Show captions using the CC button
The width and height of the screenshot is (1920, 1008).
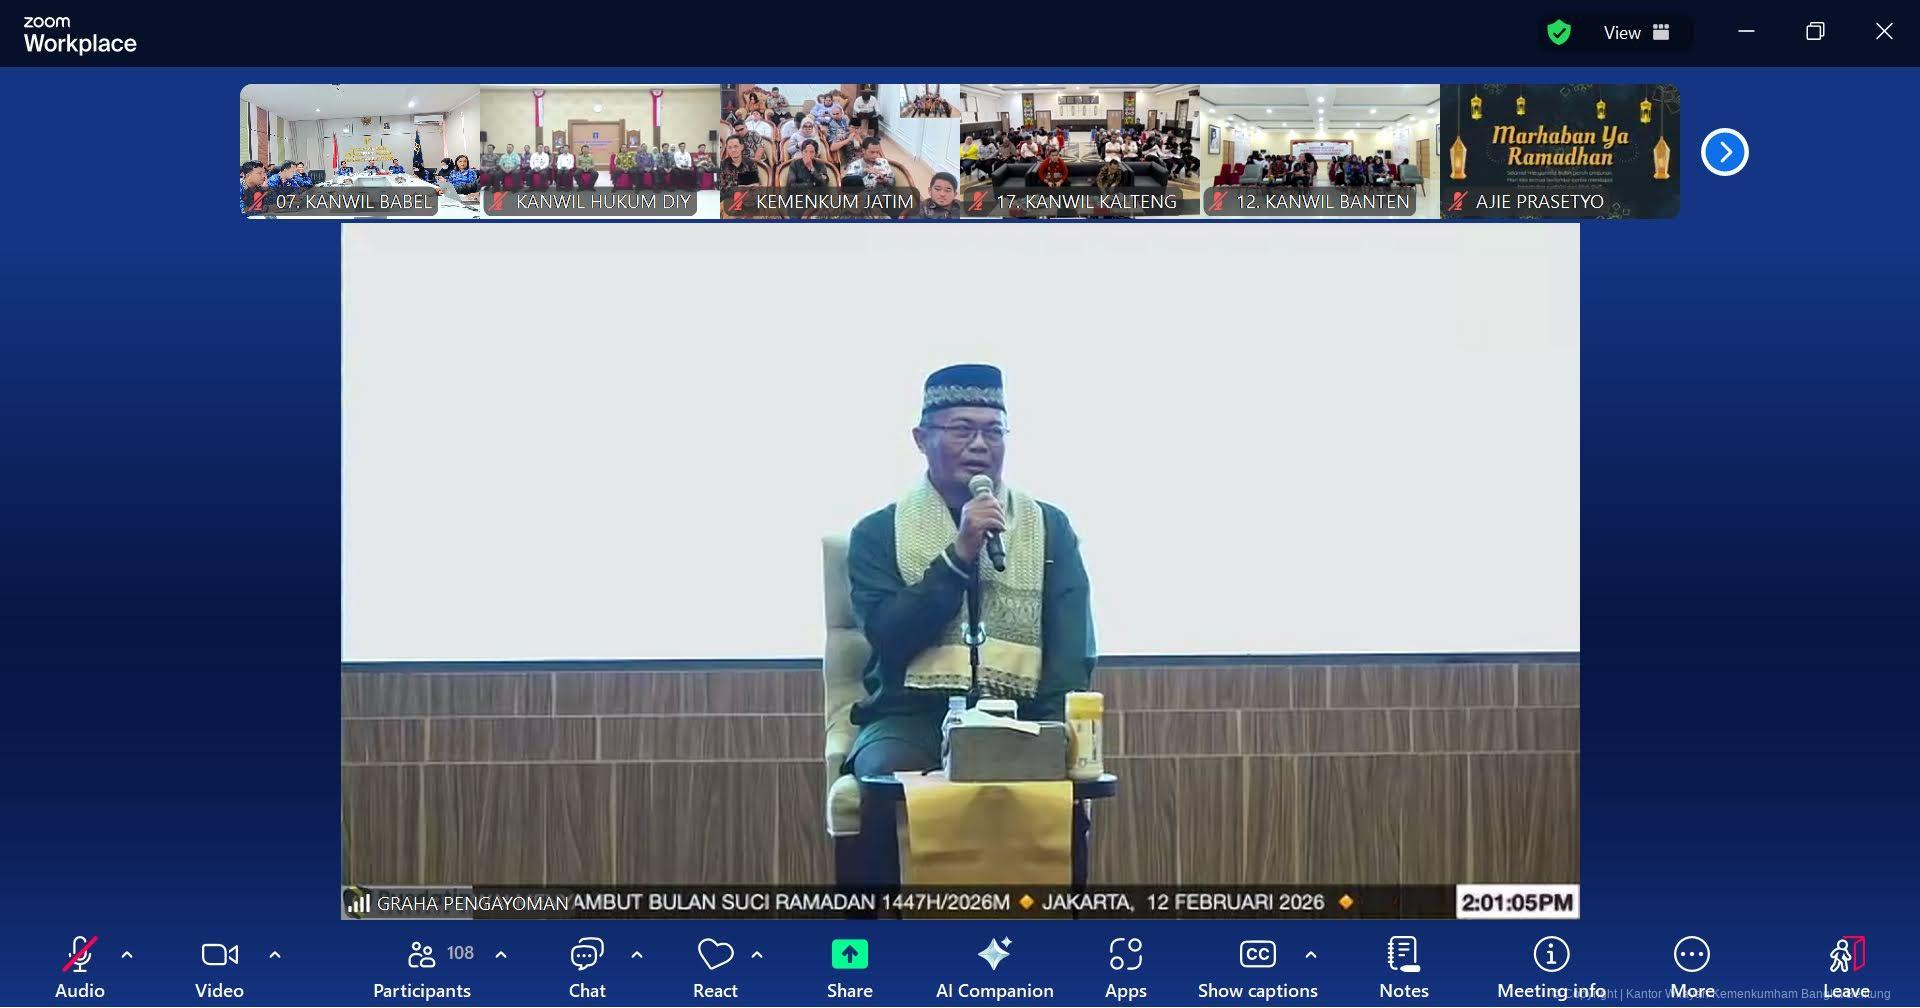[x=1257, y=967]
